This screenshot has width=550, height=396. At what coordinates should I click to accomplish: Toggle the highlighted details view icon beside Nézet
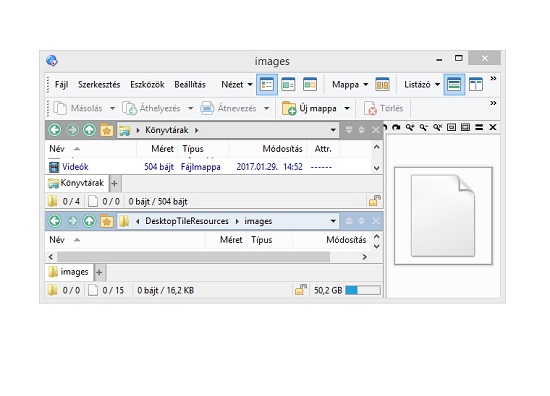267,85
